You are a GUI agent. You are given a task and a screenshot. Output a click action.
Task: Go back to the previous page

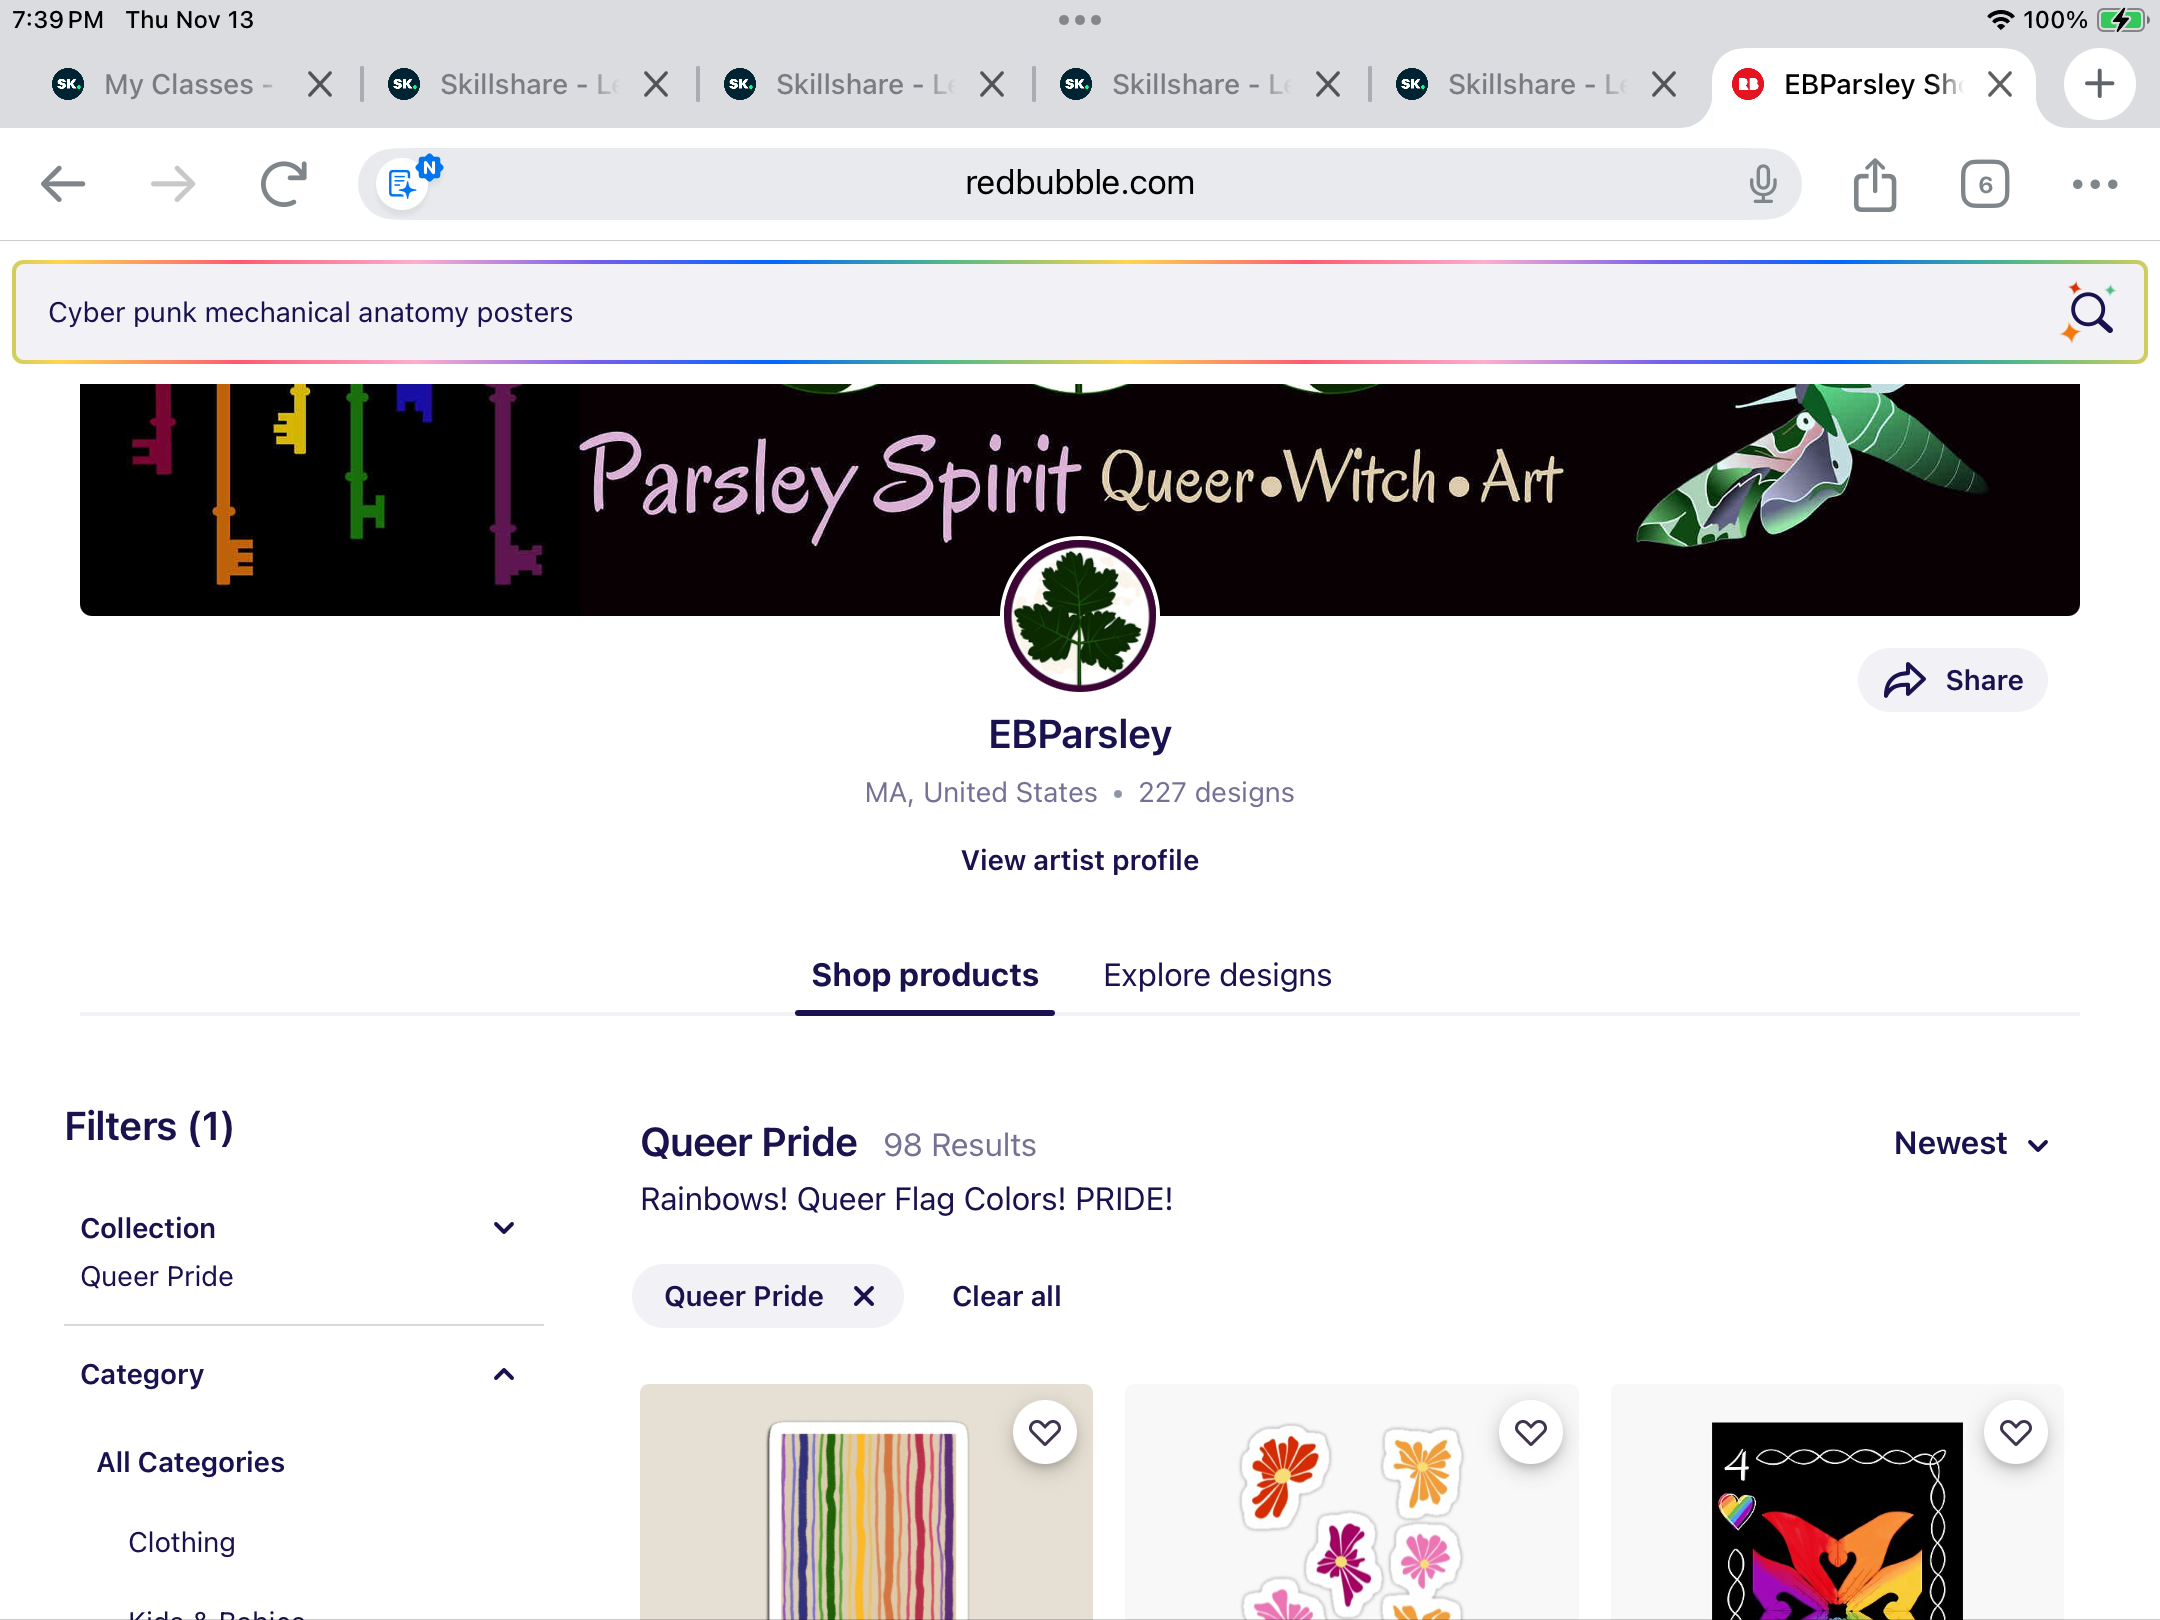pyautogui.click(x=63, y=184)
